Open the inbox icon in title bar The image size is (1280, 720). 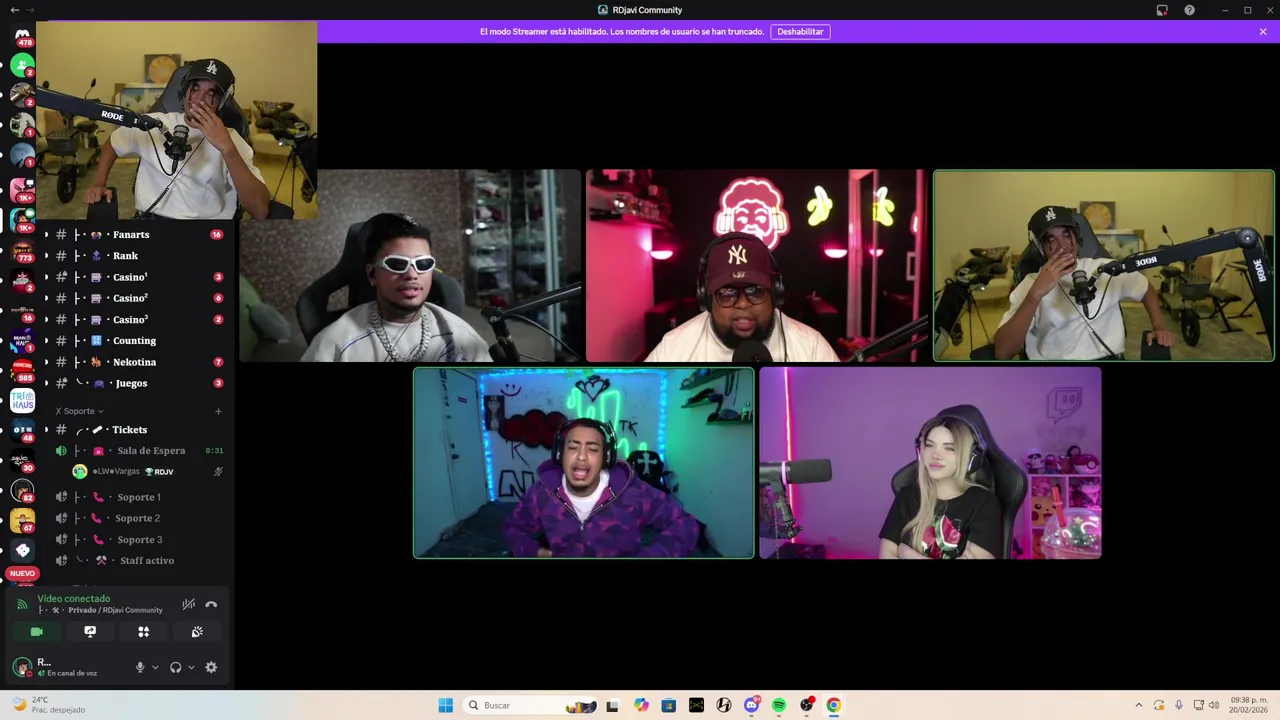pyautogui.click(x=1162, y=10)
